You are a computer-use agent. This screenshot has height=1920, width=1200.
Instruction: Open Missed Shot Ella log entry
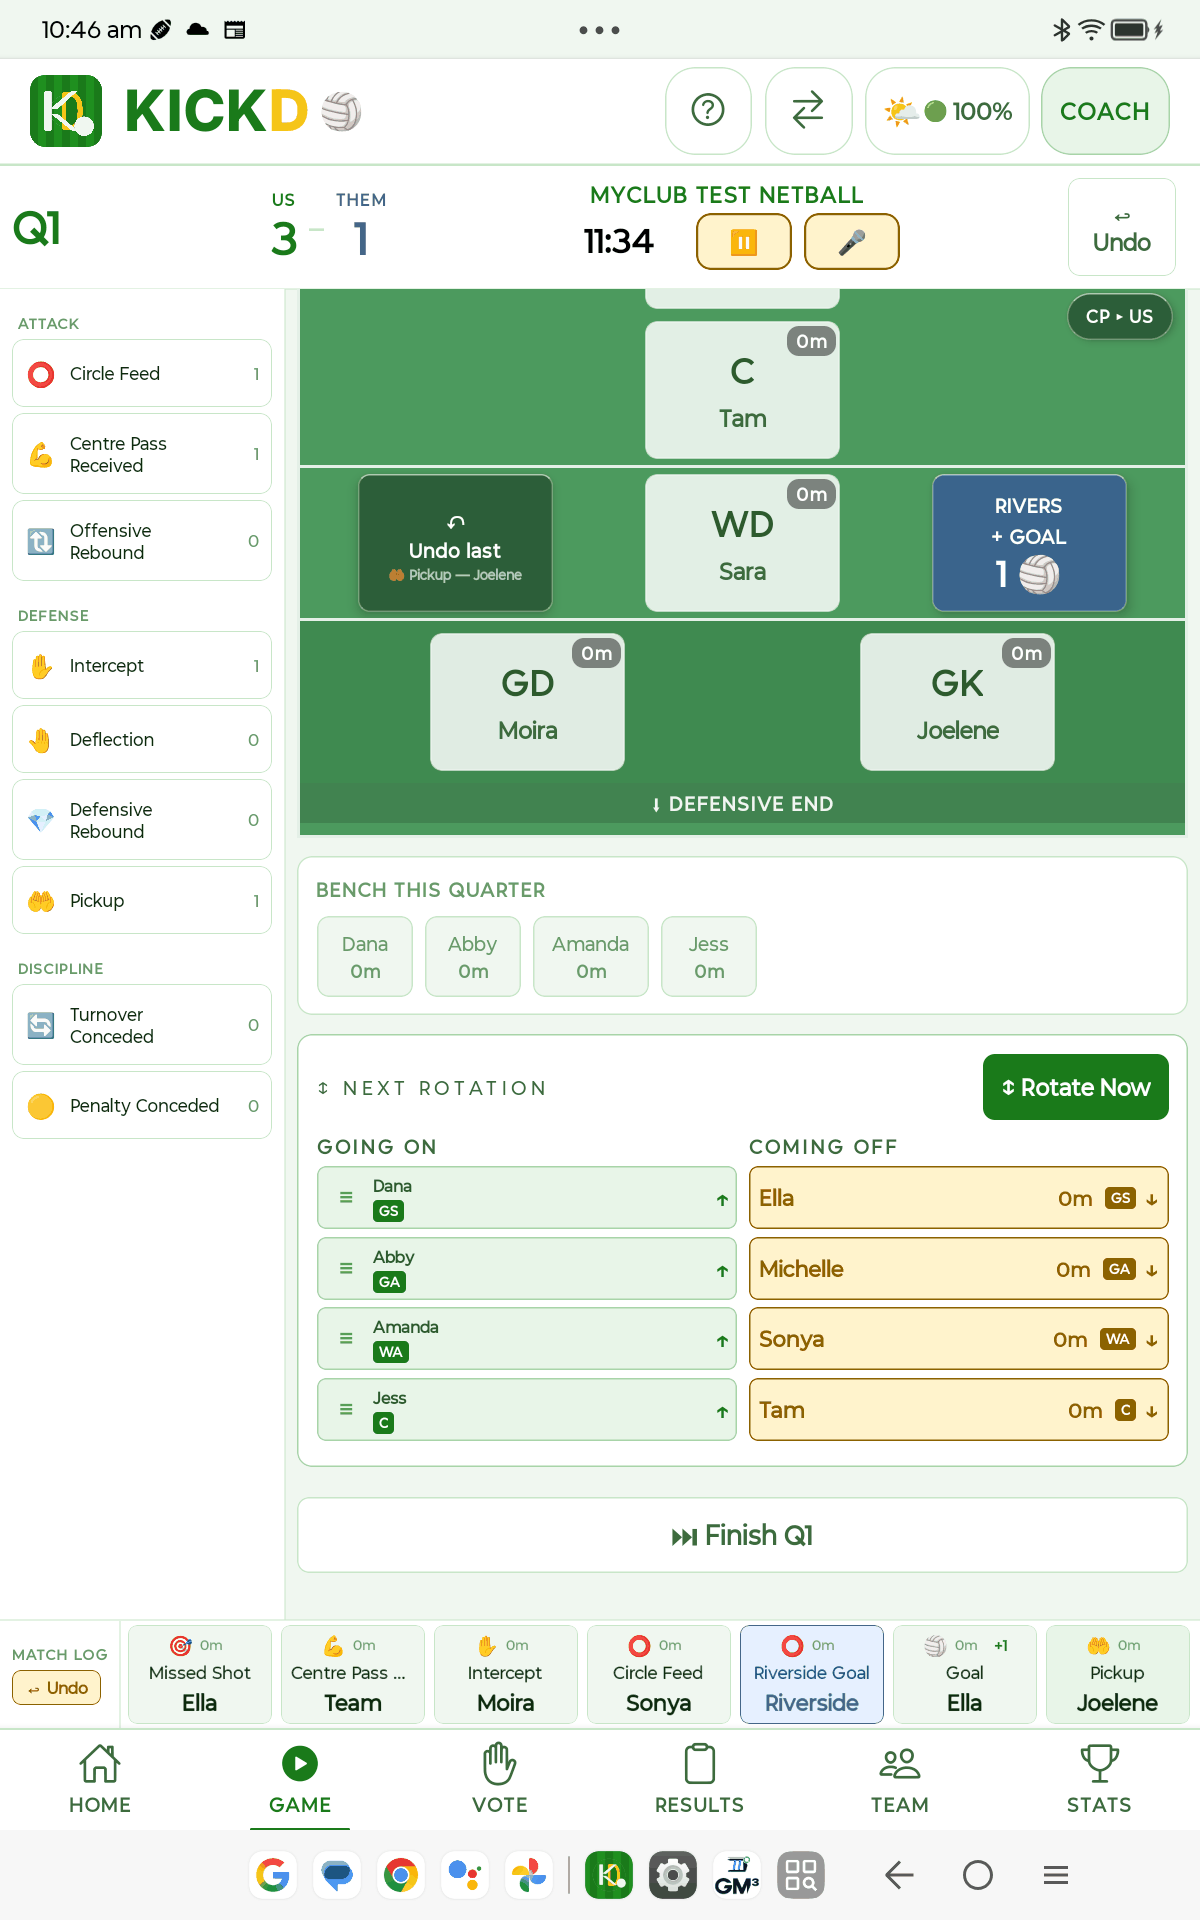pyautogui.click(x=200, y=1674)
